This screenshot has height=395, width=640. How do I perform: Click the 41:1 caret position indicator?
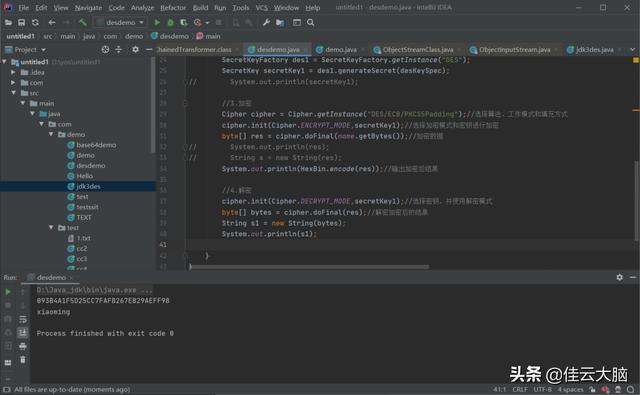(x=500, y=389)
